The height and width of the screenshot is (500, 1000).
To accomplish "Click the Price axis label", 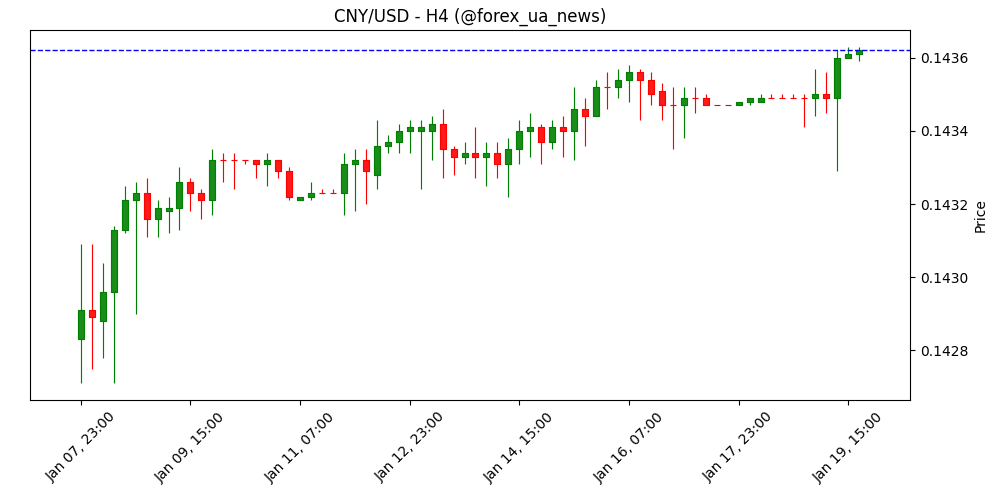I will coord(980,216).
